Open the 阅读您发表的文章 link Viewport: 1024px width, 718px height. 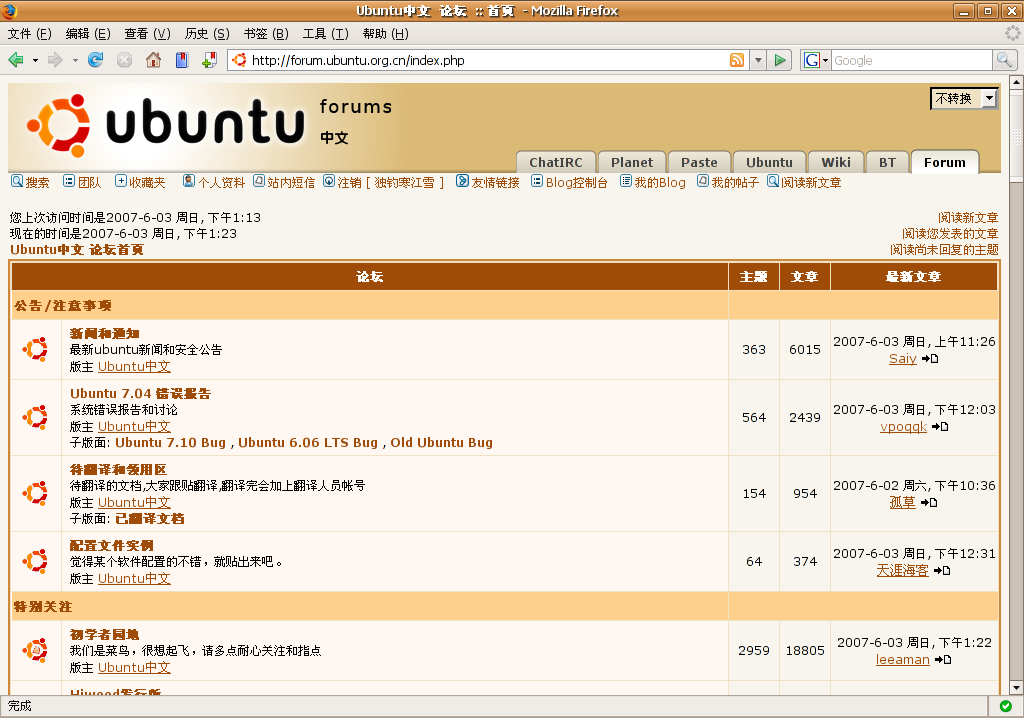[x=950, y=233]
